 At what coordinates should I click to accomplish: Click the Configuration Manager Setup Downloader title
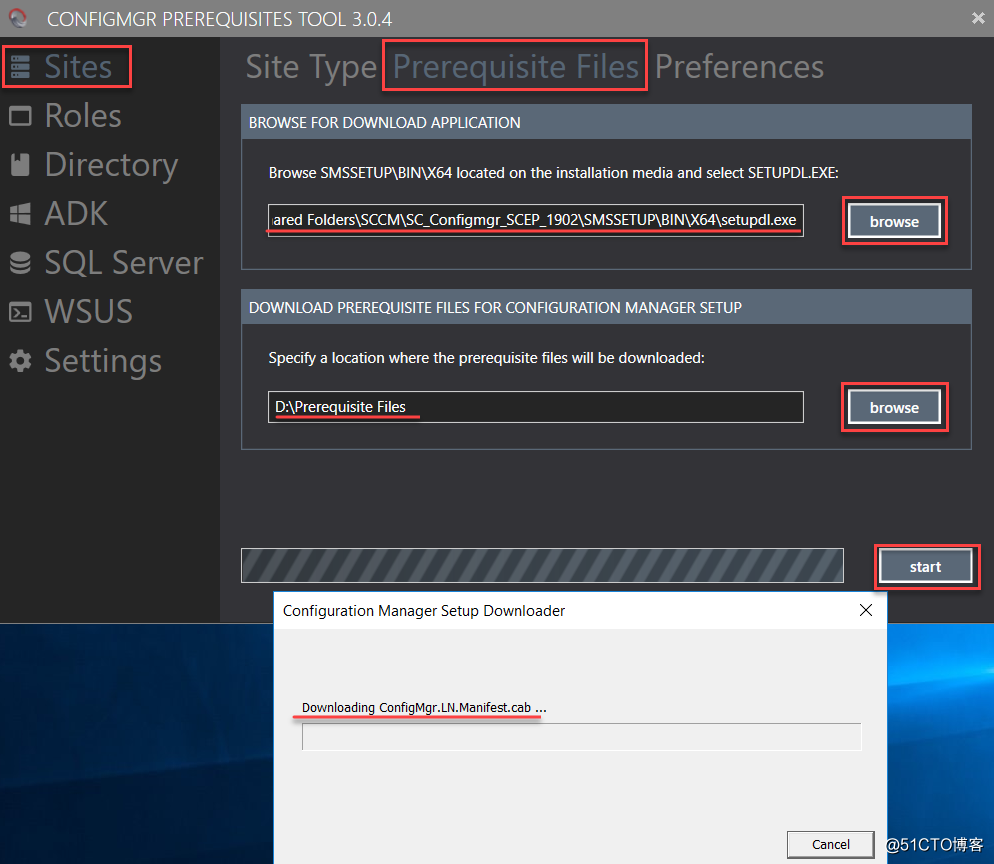click(423, 610)
